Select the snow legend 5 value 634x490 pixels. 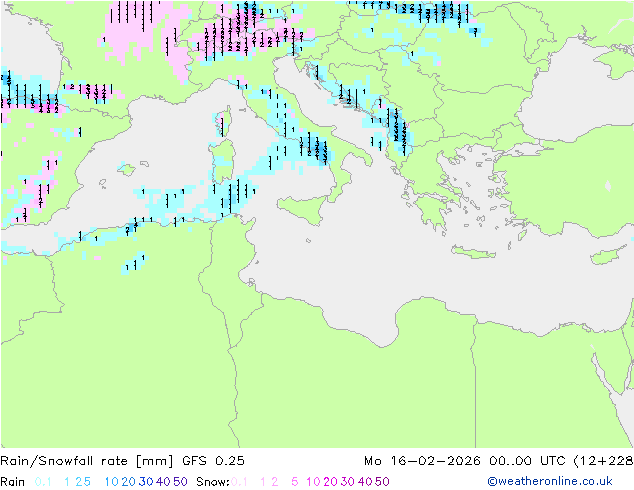coord(294,482)
